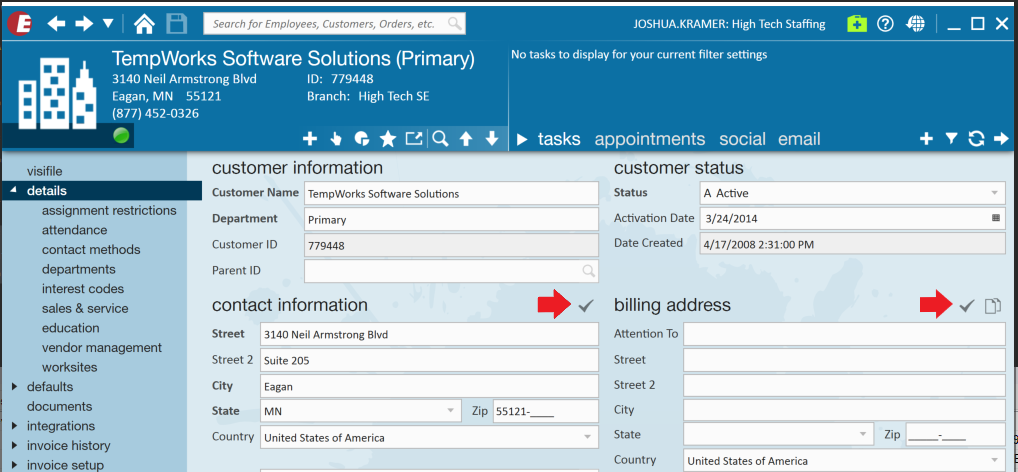This screenshot has height=472, width=1018.
Task: Open the green medical kit icon
Action: [x=857, y=24]
